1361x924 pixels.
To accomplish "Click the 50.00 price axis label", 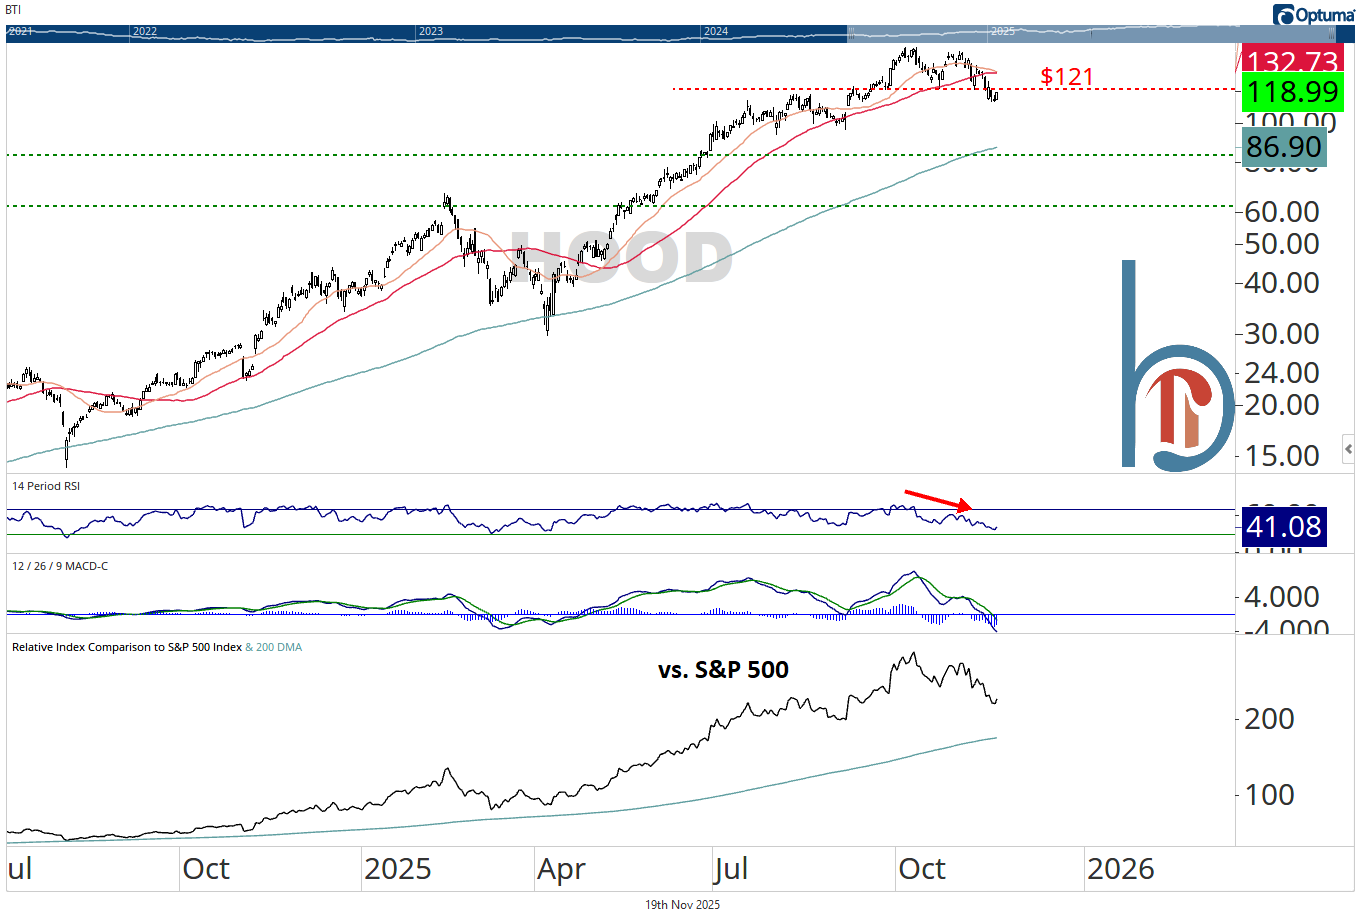I will 1282,244.
